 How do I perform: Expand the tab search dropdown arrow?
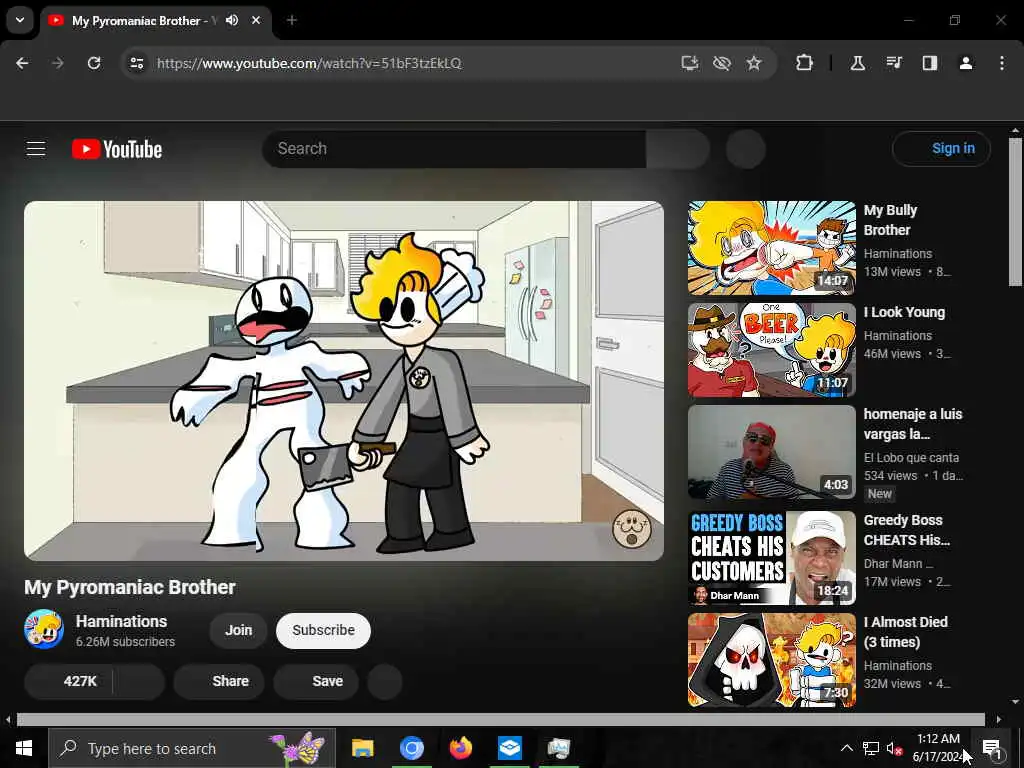20,20
